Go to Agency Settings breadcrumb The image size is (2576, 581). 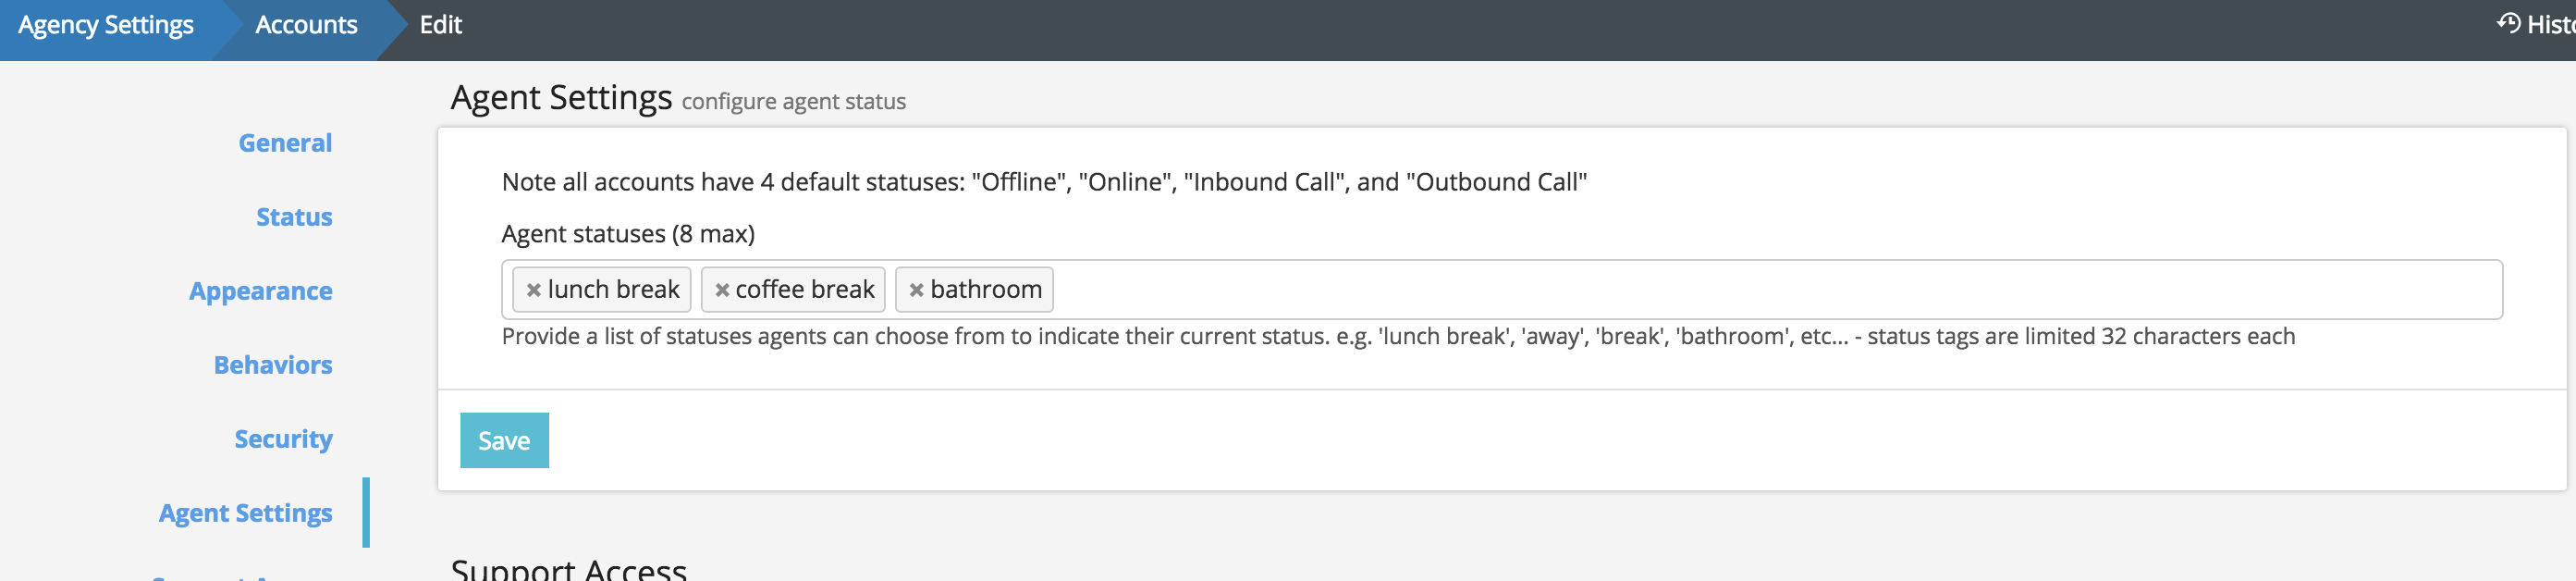pyautogui.click(x=106, y=25)
